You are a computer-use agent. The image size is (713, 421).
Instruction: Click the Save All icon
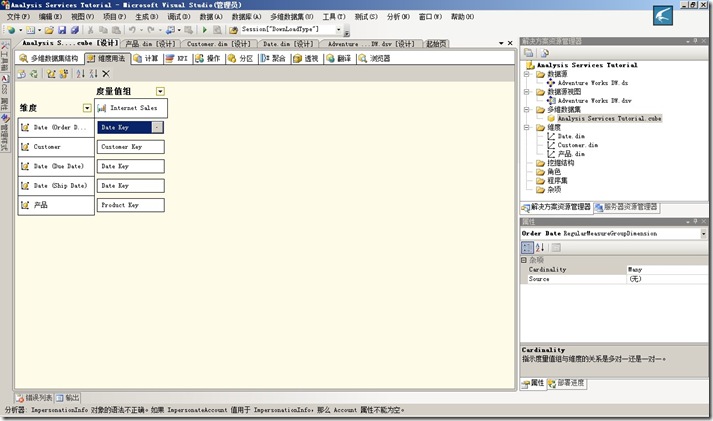(75, 30)
